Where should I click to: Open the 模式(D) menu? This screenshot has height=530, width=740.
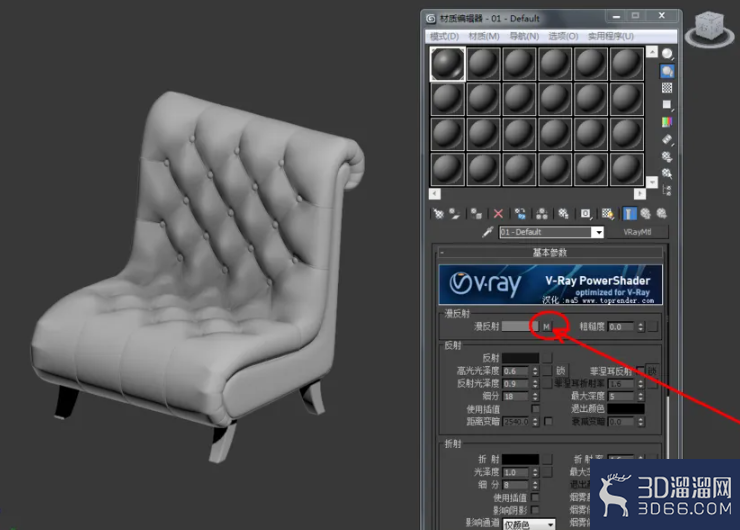pos(444,36)
